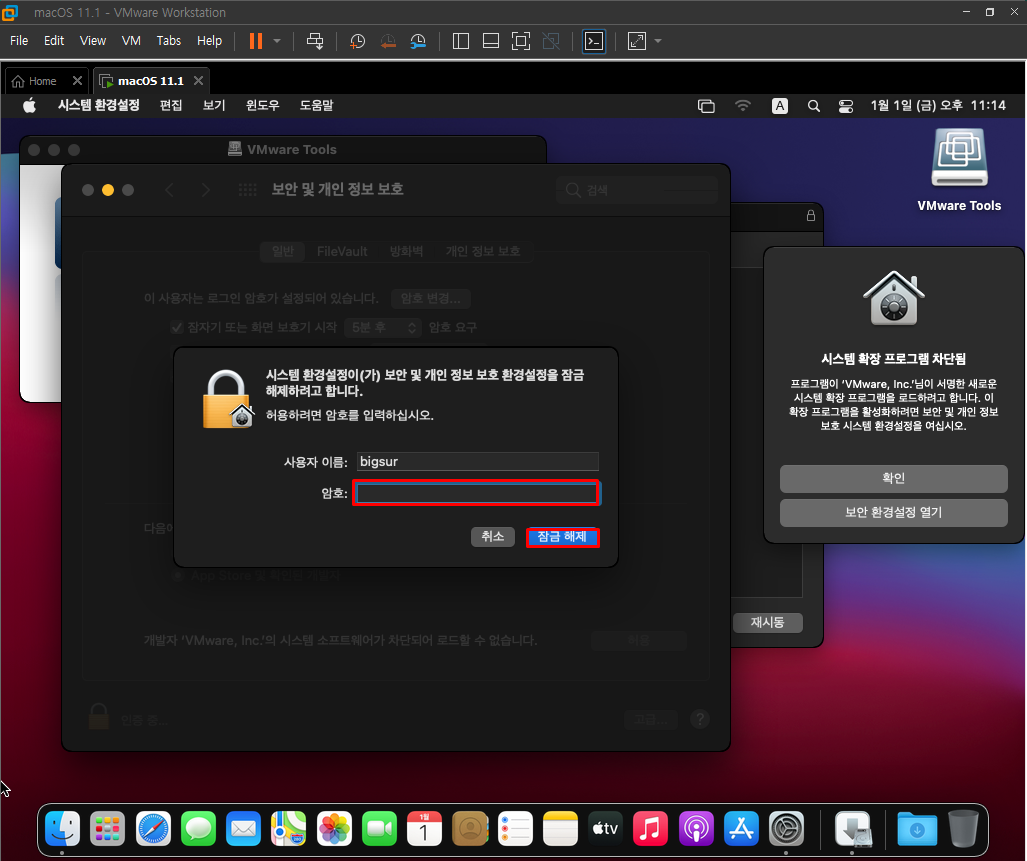Open the 시스템 환경설정 menu in macOS menu bar
The height and width of the screenshot is (861, 1027).
click(98, 105)
